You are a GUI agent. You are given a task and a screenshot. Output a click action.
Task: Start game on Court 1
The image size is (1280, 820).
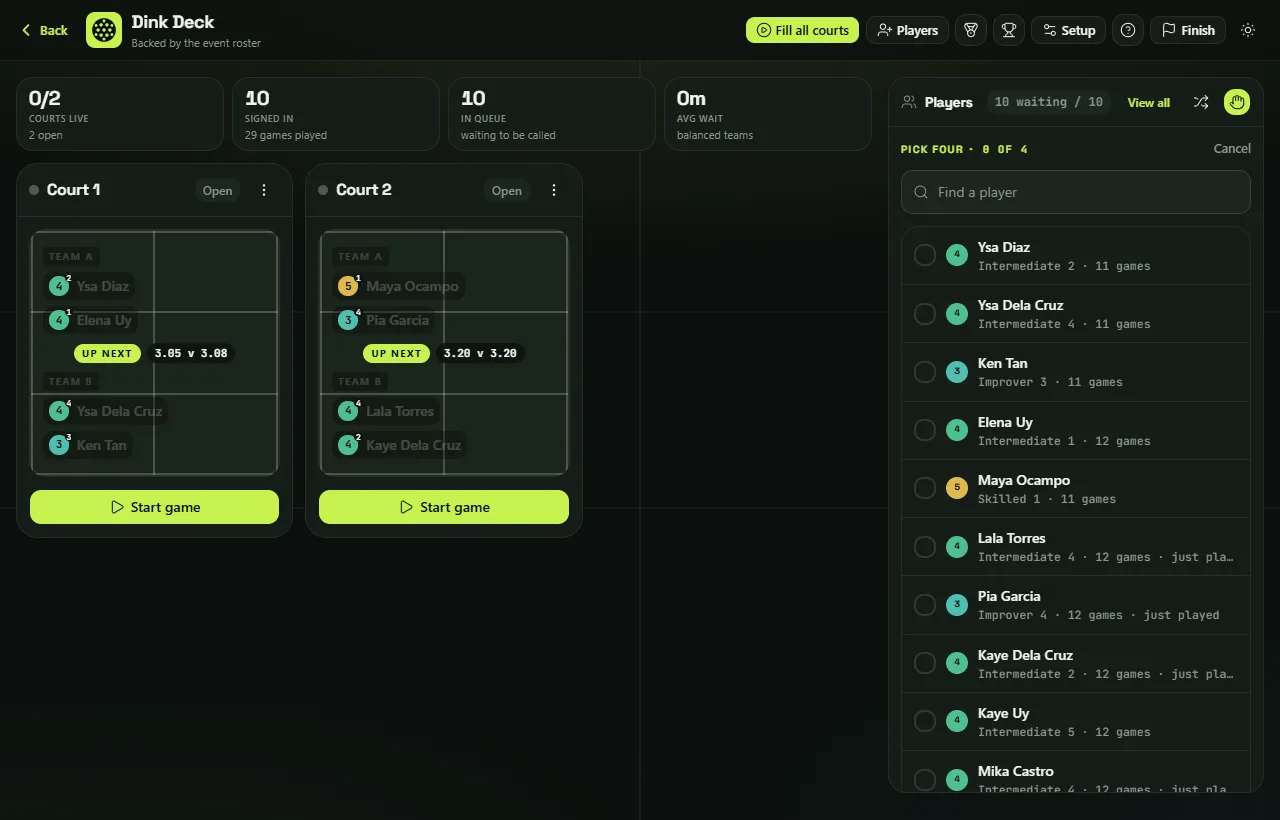click(154, 507)
